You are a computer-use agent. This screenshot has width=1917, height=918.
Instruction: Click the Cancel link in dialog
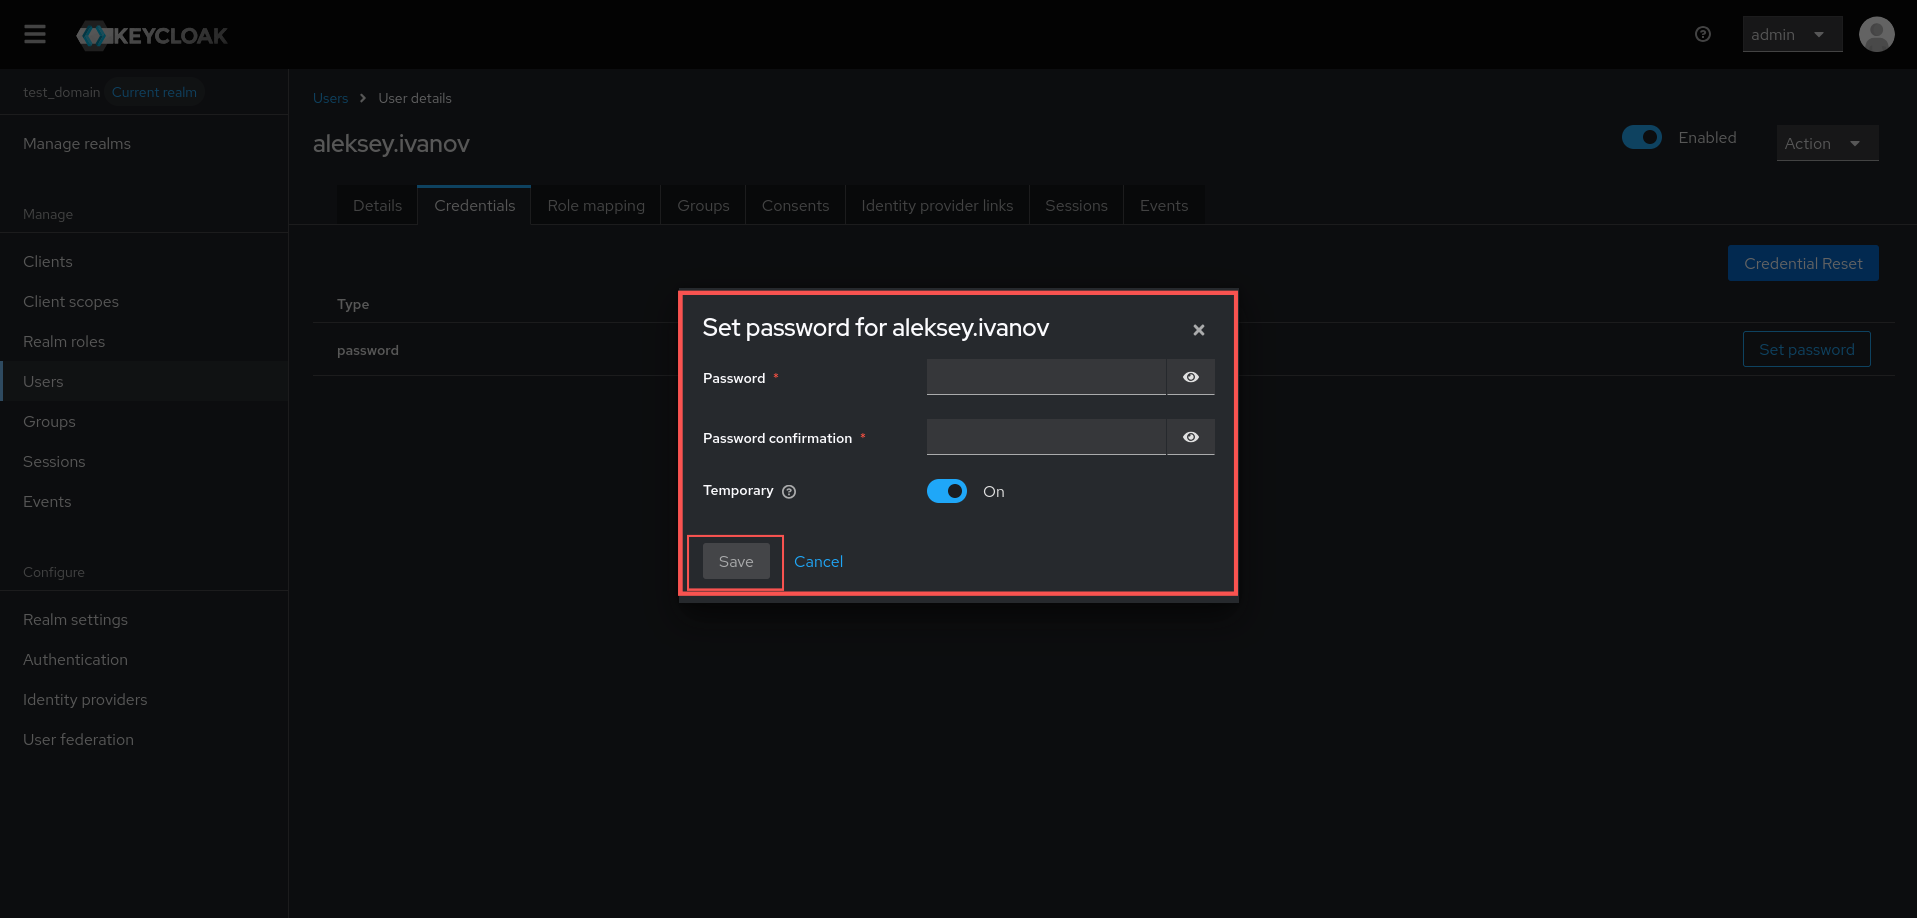click(x=818, y=562)
